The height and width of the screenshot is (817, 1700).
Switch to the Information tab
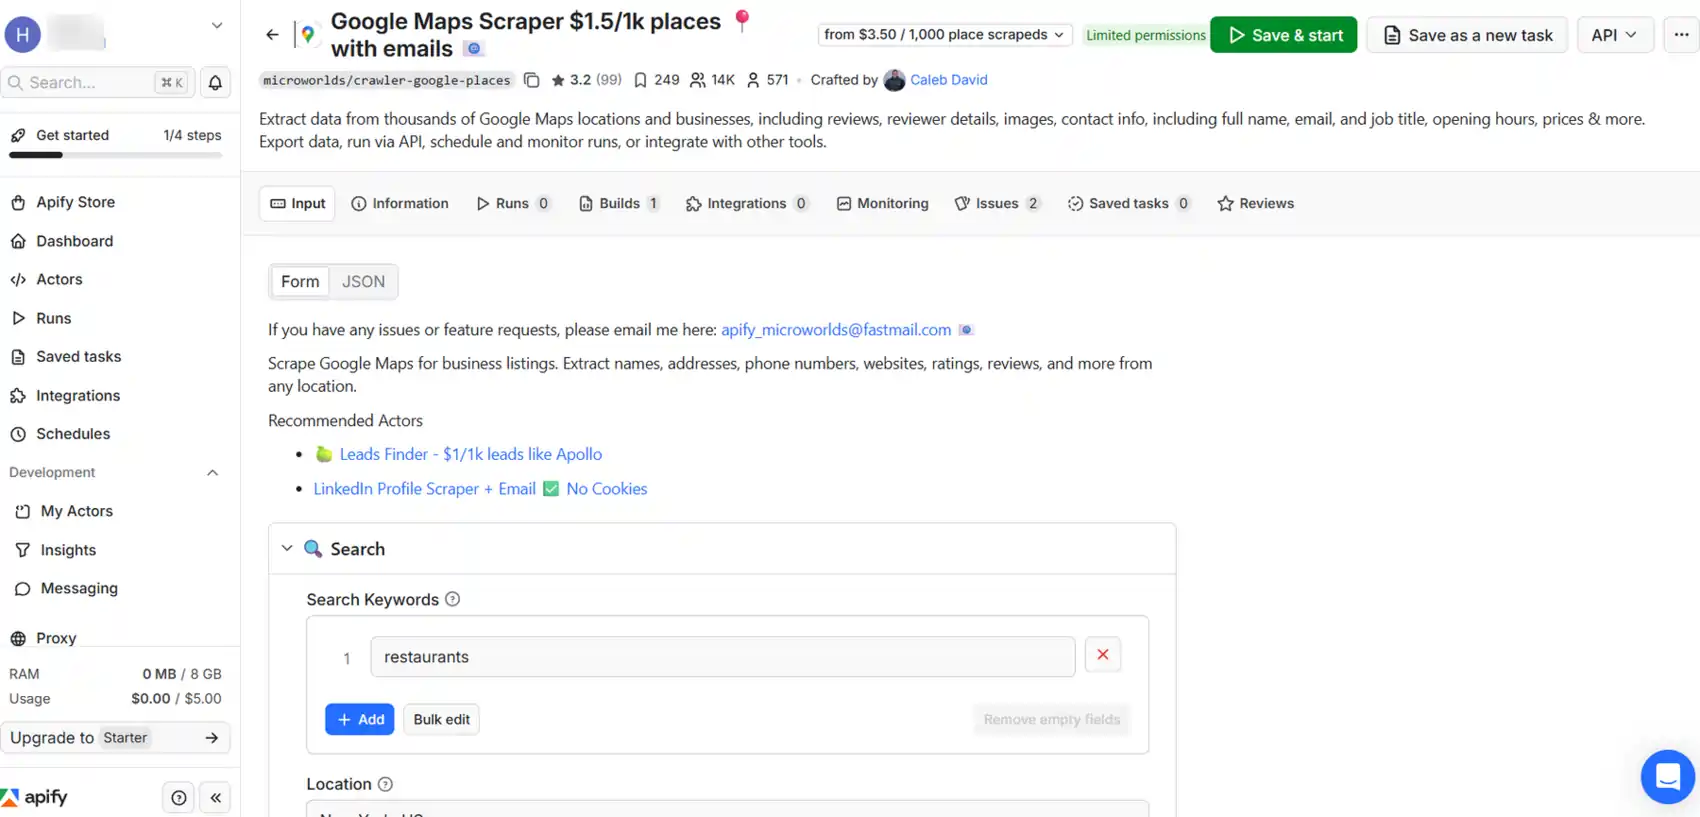[400, 203]
